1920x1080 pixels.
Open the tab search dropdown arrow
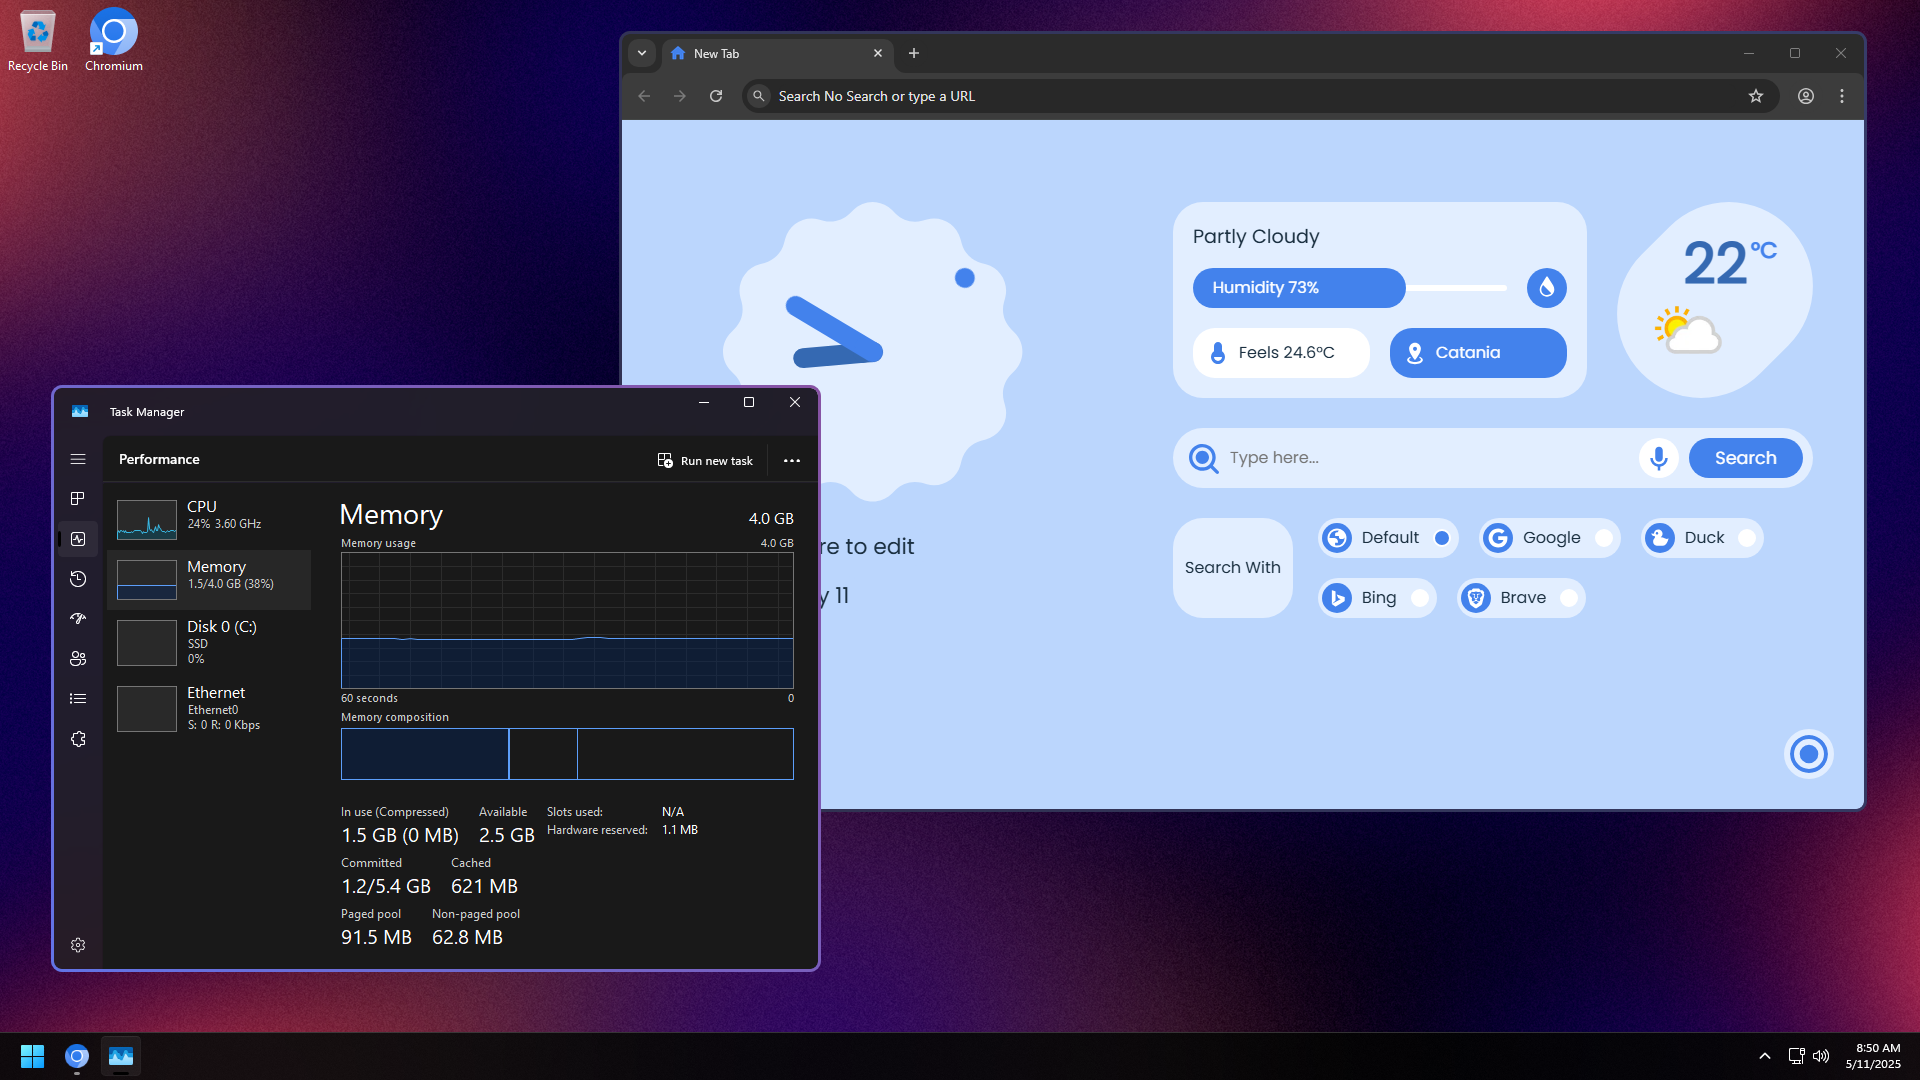[642, 53]
